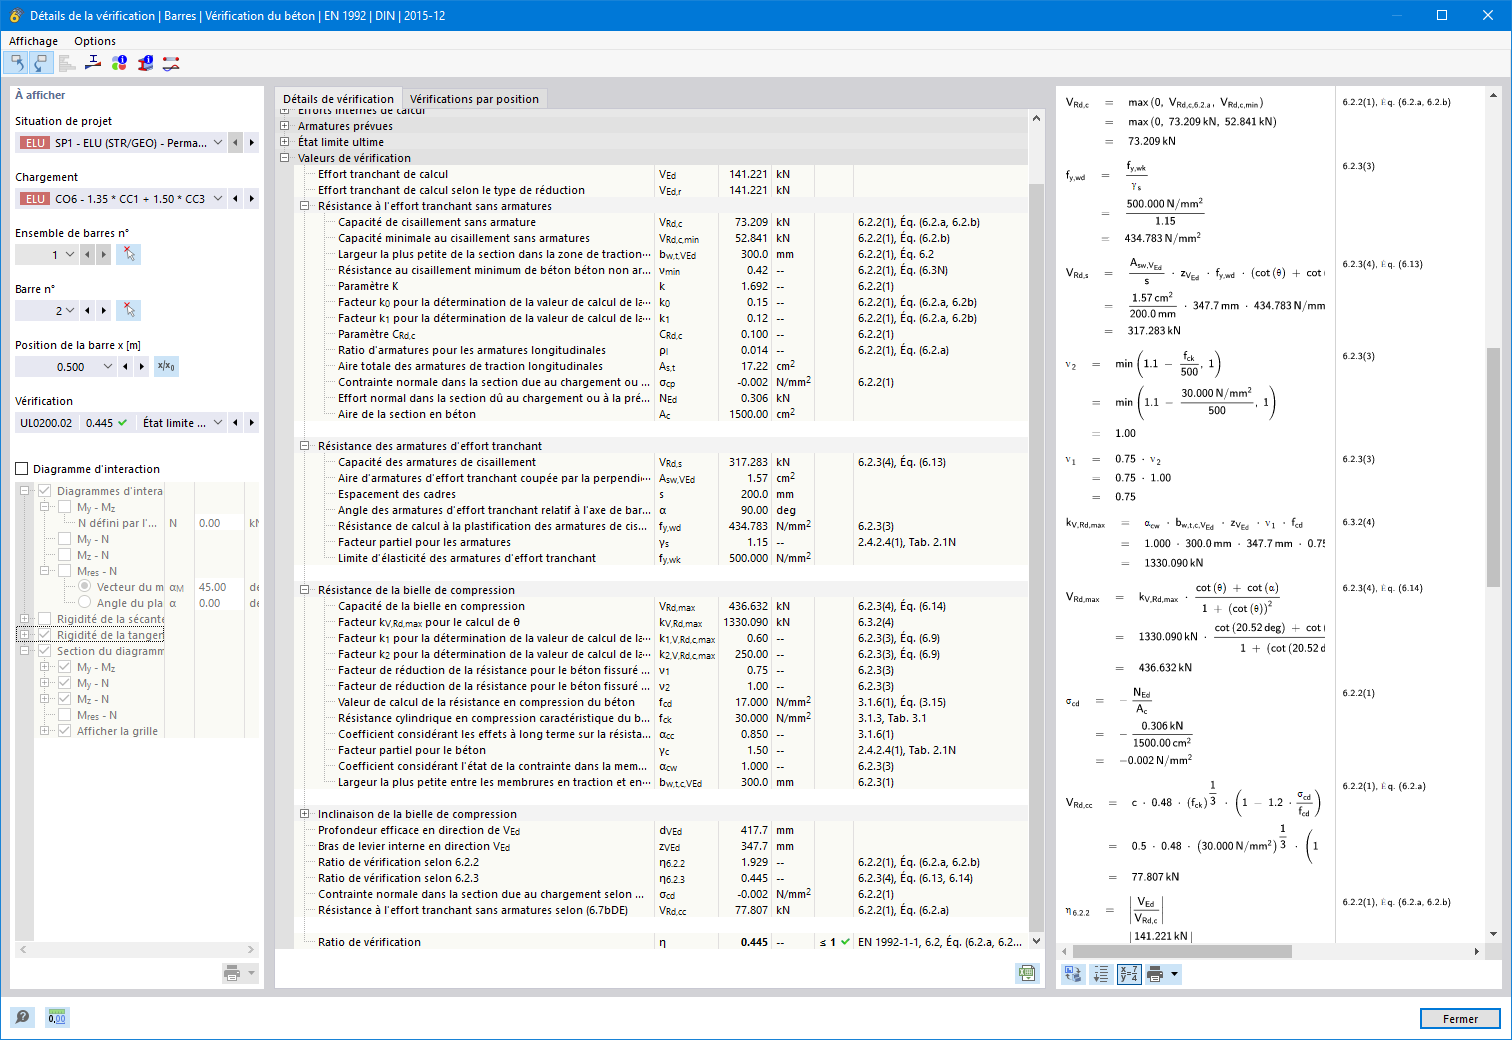Open the Options menu
Screen dimensions: 1512x1040
point(95,41)
